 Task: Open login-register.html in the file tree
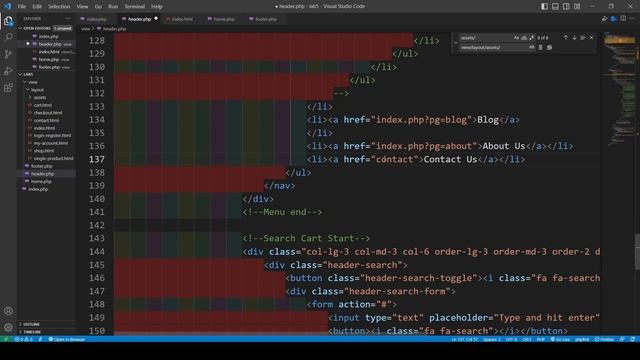point(52,136)
